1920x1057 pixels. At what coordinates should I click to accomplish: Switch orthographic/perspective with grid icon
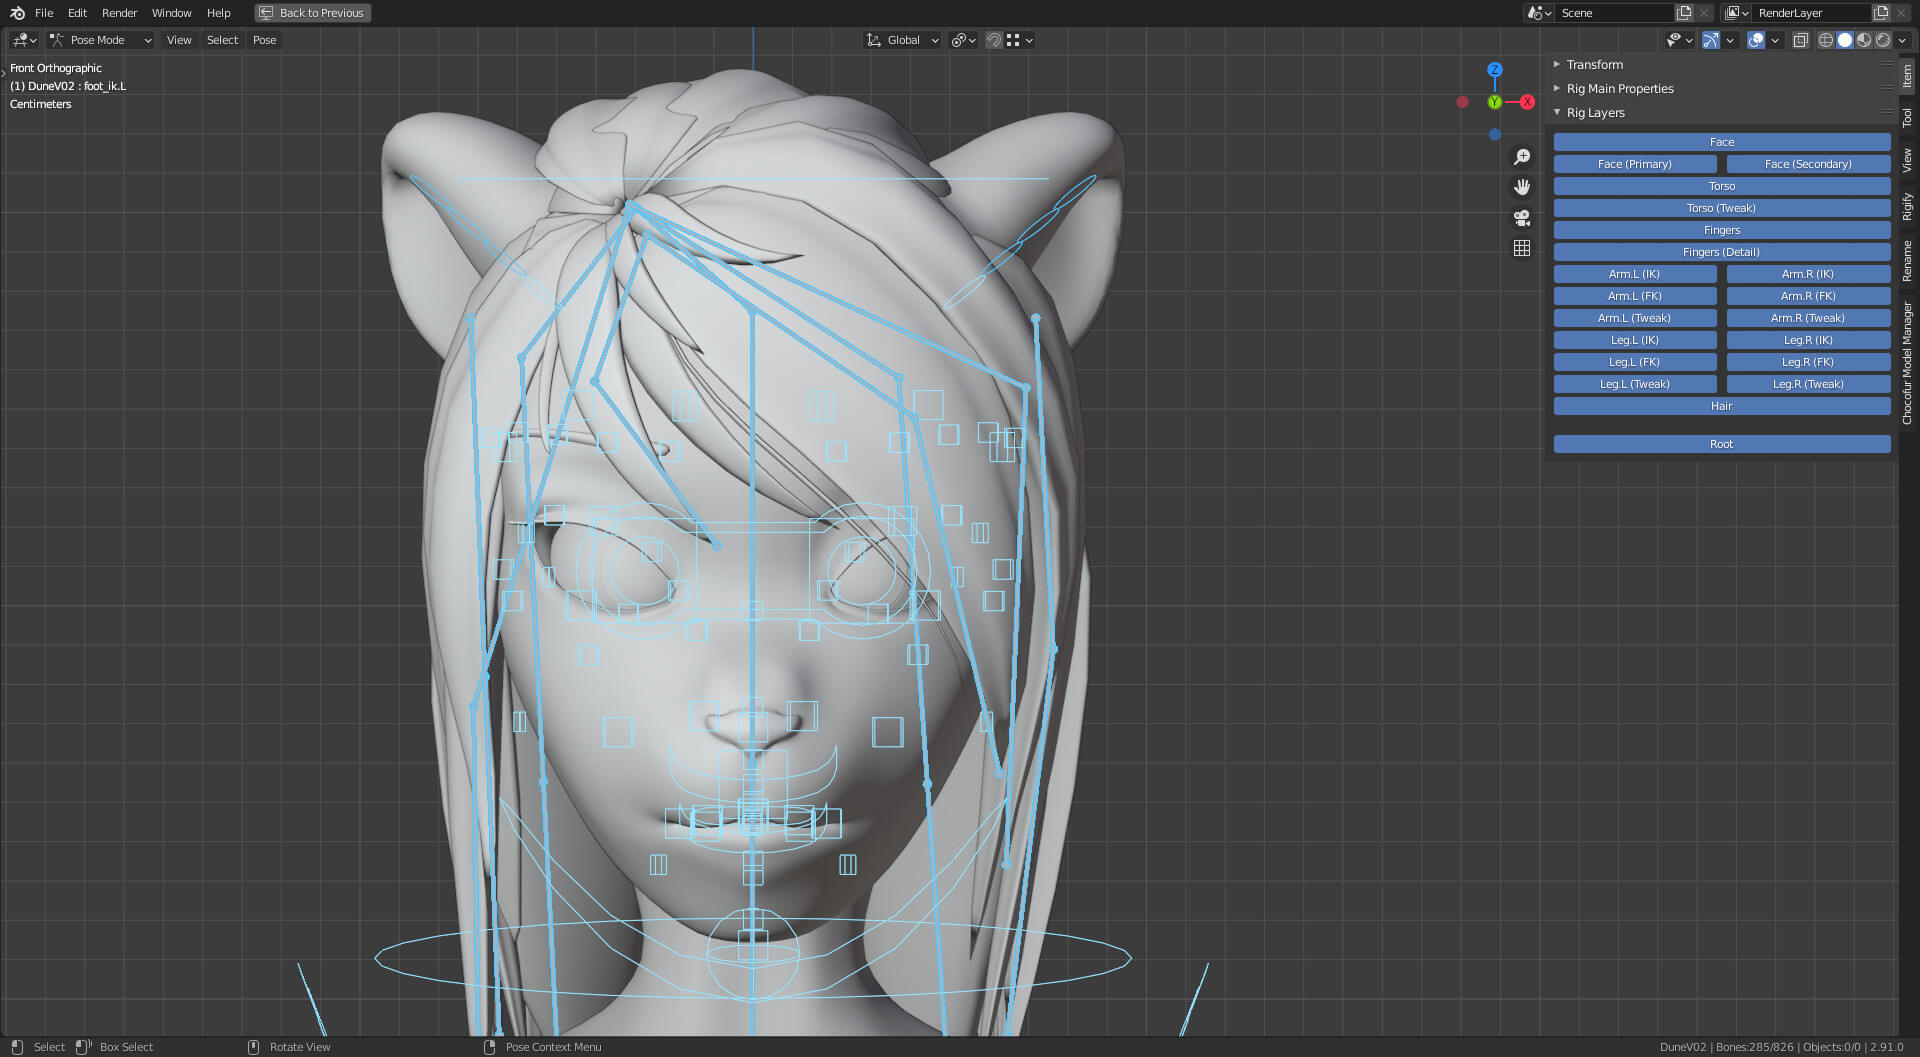tap(1522, 248)
